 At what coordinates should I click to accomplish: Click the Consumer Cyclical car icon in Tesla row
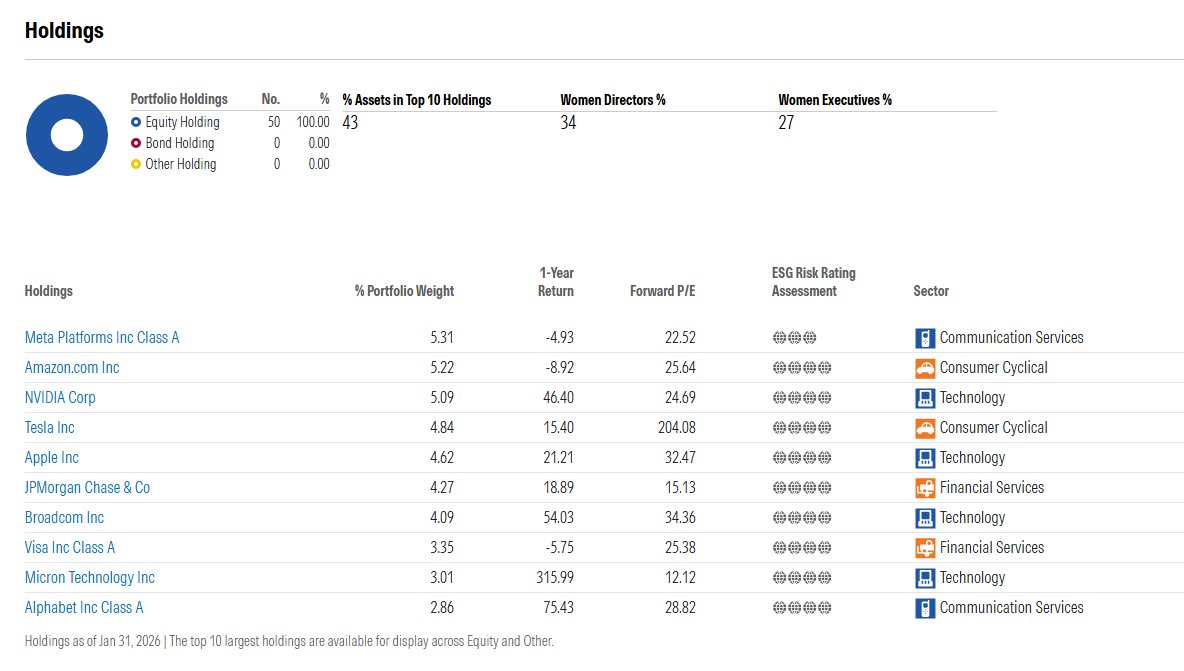click(x=925, y=428)
